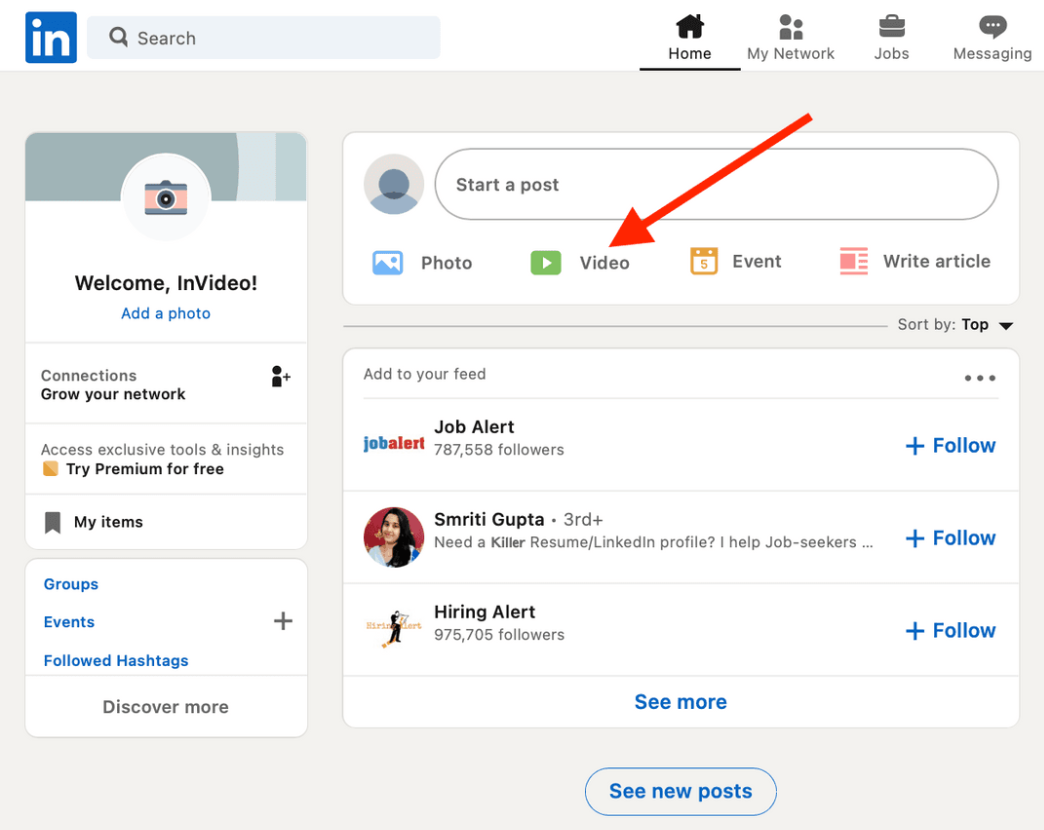Click the Photo picture icon
The height and width of the screenshot is (830, 1044).
(388, 262)
